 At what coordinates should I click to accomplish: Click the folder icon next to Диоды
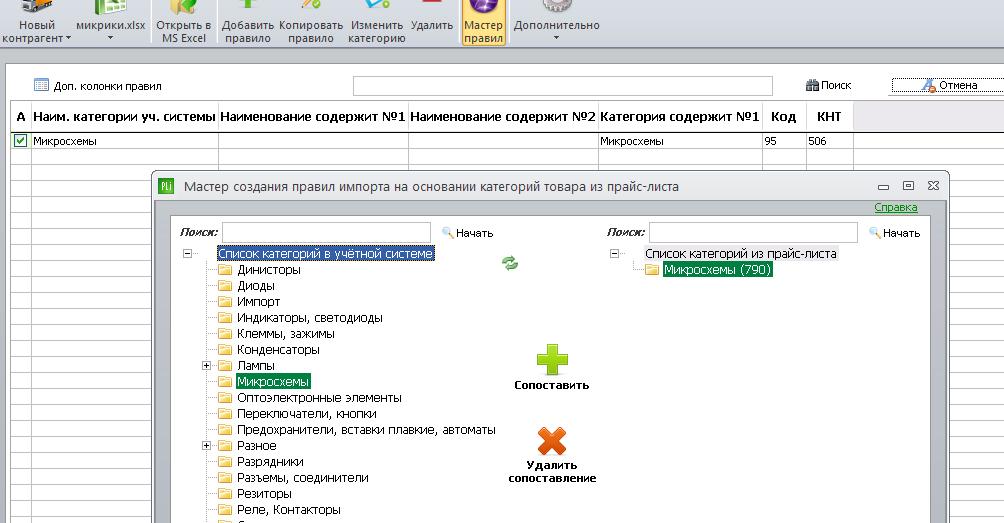click(225, 286)
